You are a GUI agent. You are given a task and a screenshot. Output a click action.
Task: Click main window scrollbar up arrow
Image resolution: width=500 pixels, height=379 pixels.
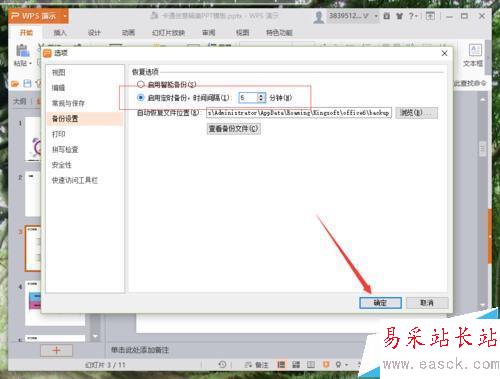pyautogui.click(x=482, y=99)
